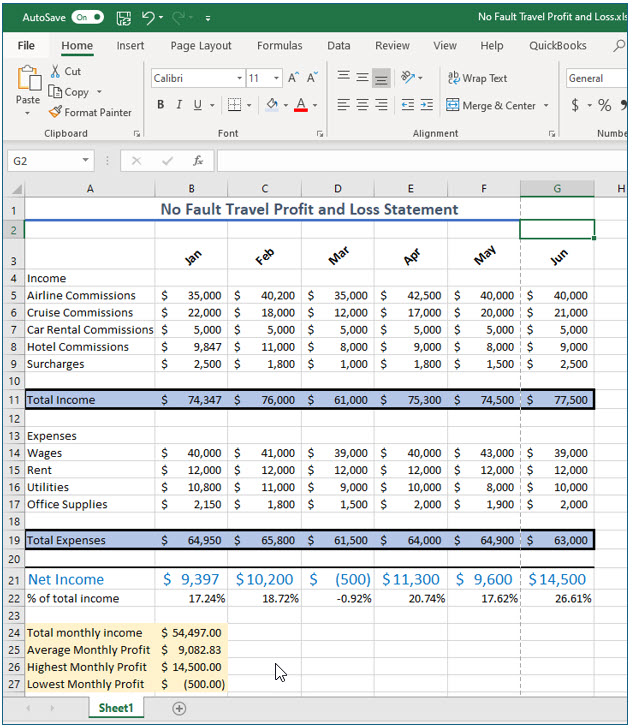Open the QuickBooks tab
Viewport: 632px width, 728px height.
[x=558, y=46]
